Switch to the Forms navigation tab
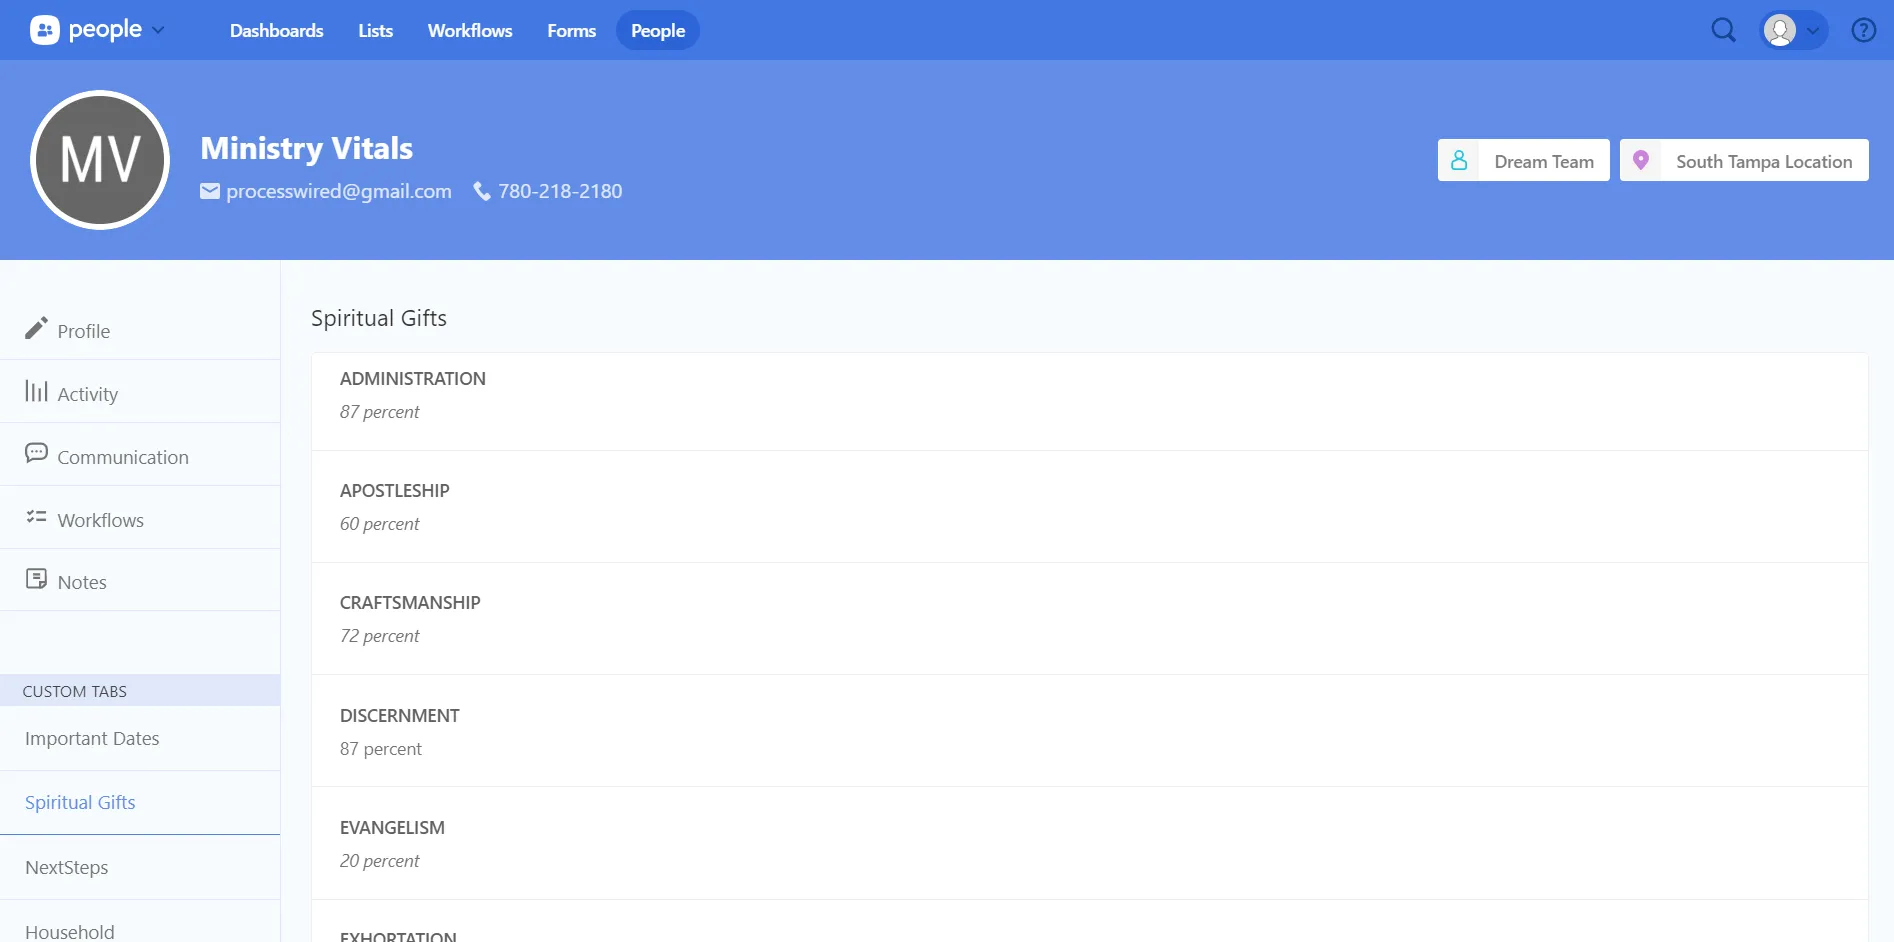Viewport: 1894px width, 942px height. (x=570, y=30)
